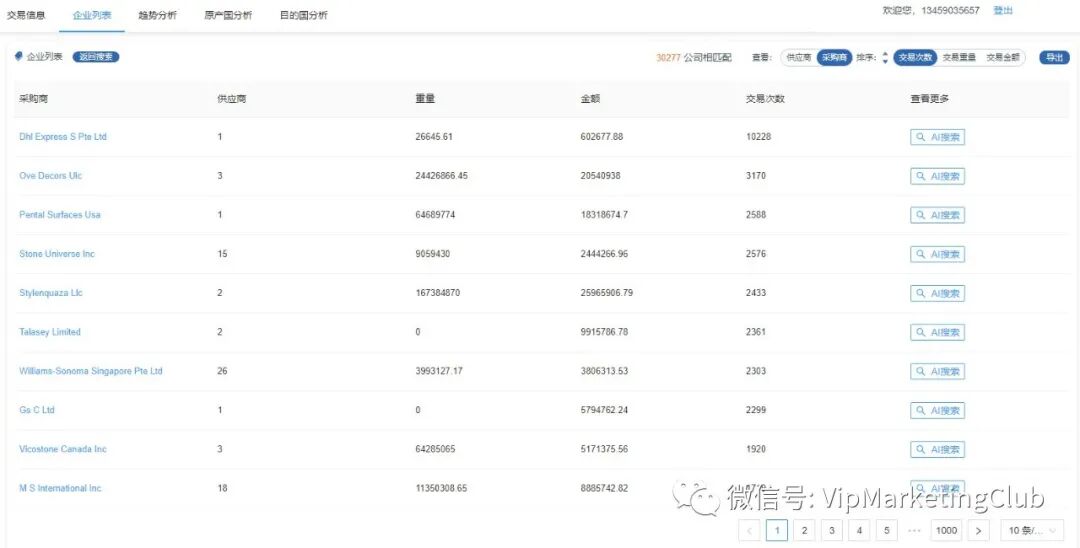Click AI搜索 for Dhl Express S Pte Ltd
Image resolution: width=1080 pixels, height=548 pixels.
[937, 137]
